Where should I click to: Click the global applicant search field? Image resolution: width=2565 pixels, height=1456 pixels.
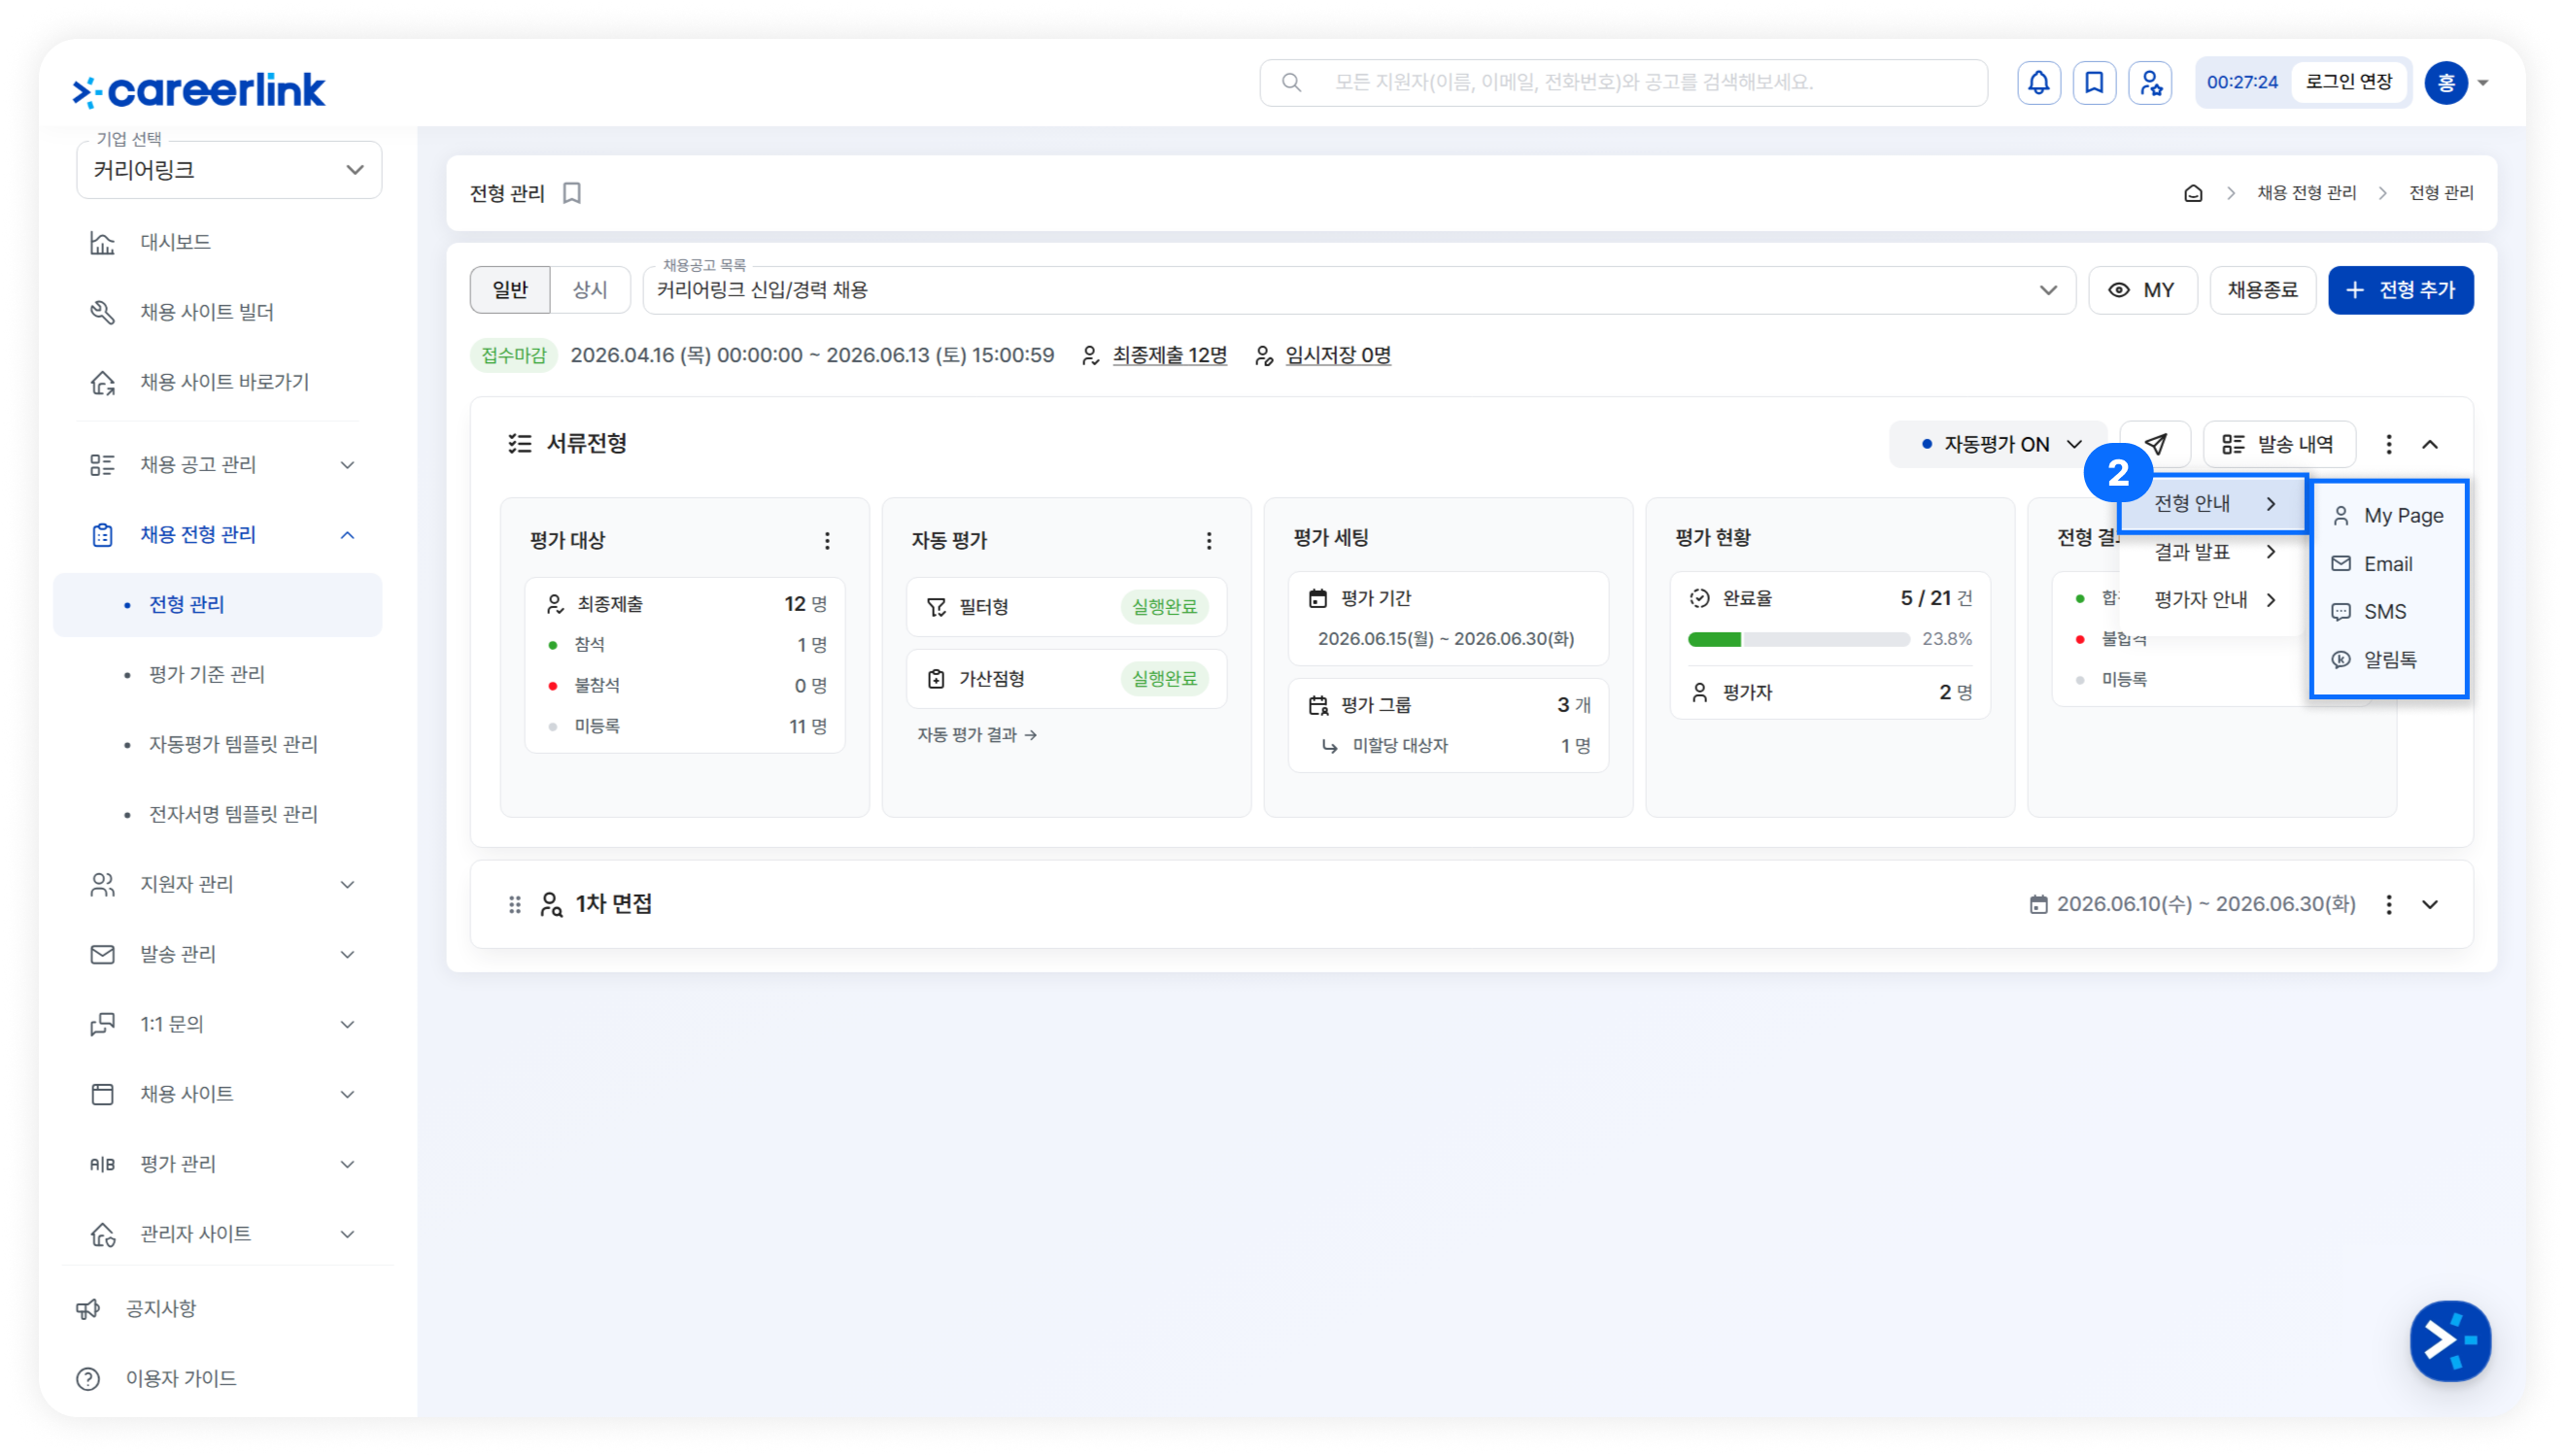click(x=1623, y=82)
